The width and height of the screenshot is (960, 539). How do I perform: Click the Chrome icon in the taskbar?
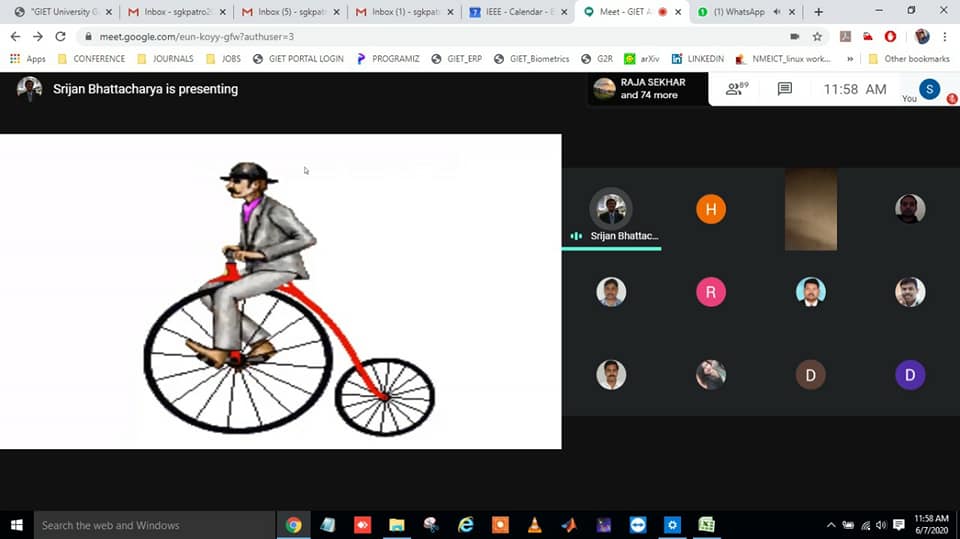[294, 525]
